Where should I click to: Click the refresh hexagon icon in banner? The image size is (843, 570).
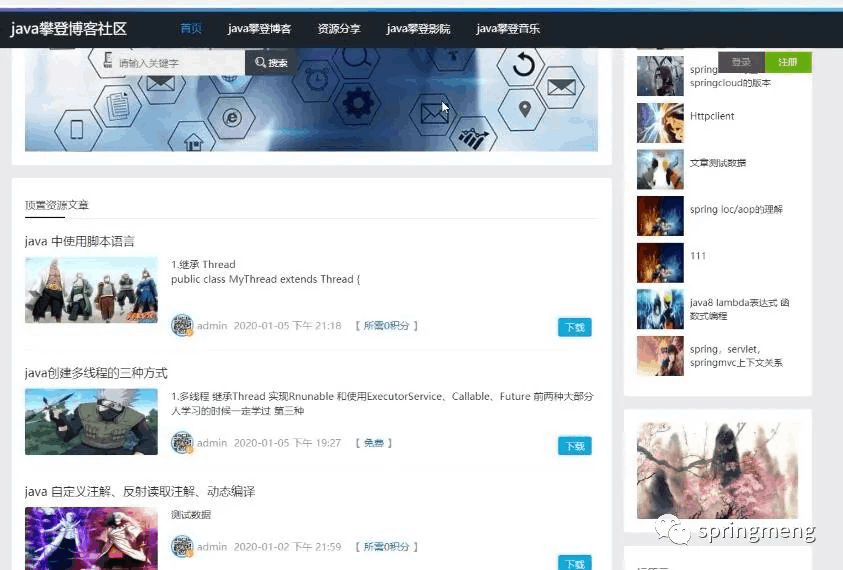[523, 66]
